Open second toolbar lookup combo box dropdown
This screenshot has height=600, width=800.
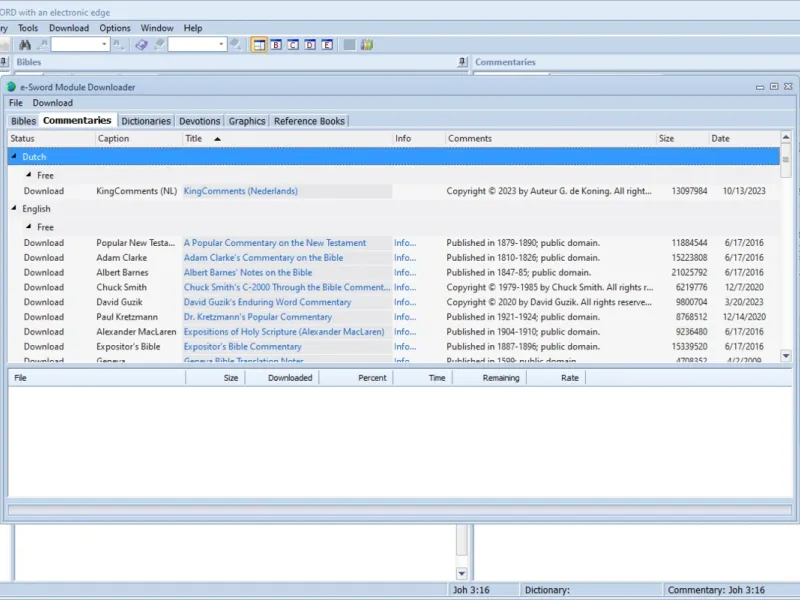click(x=221, y=44)
